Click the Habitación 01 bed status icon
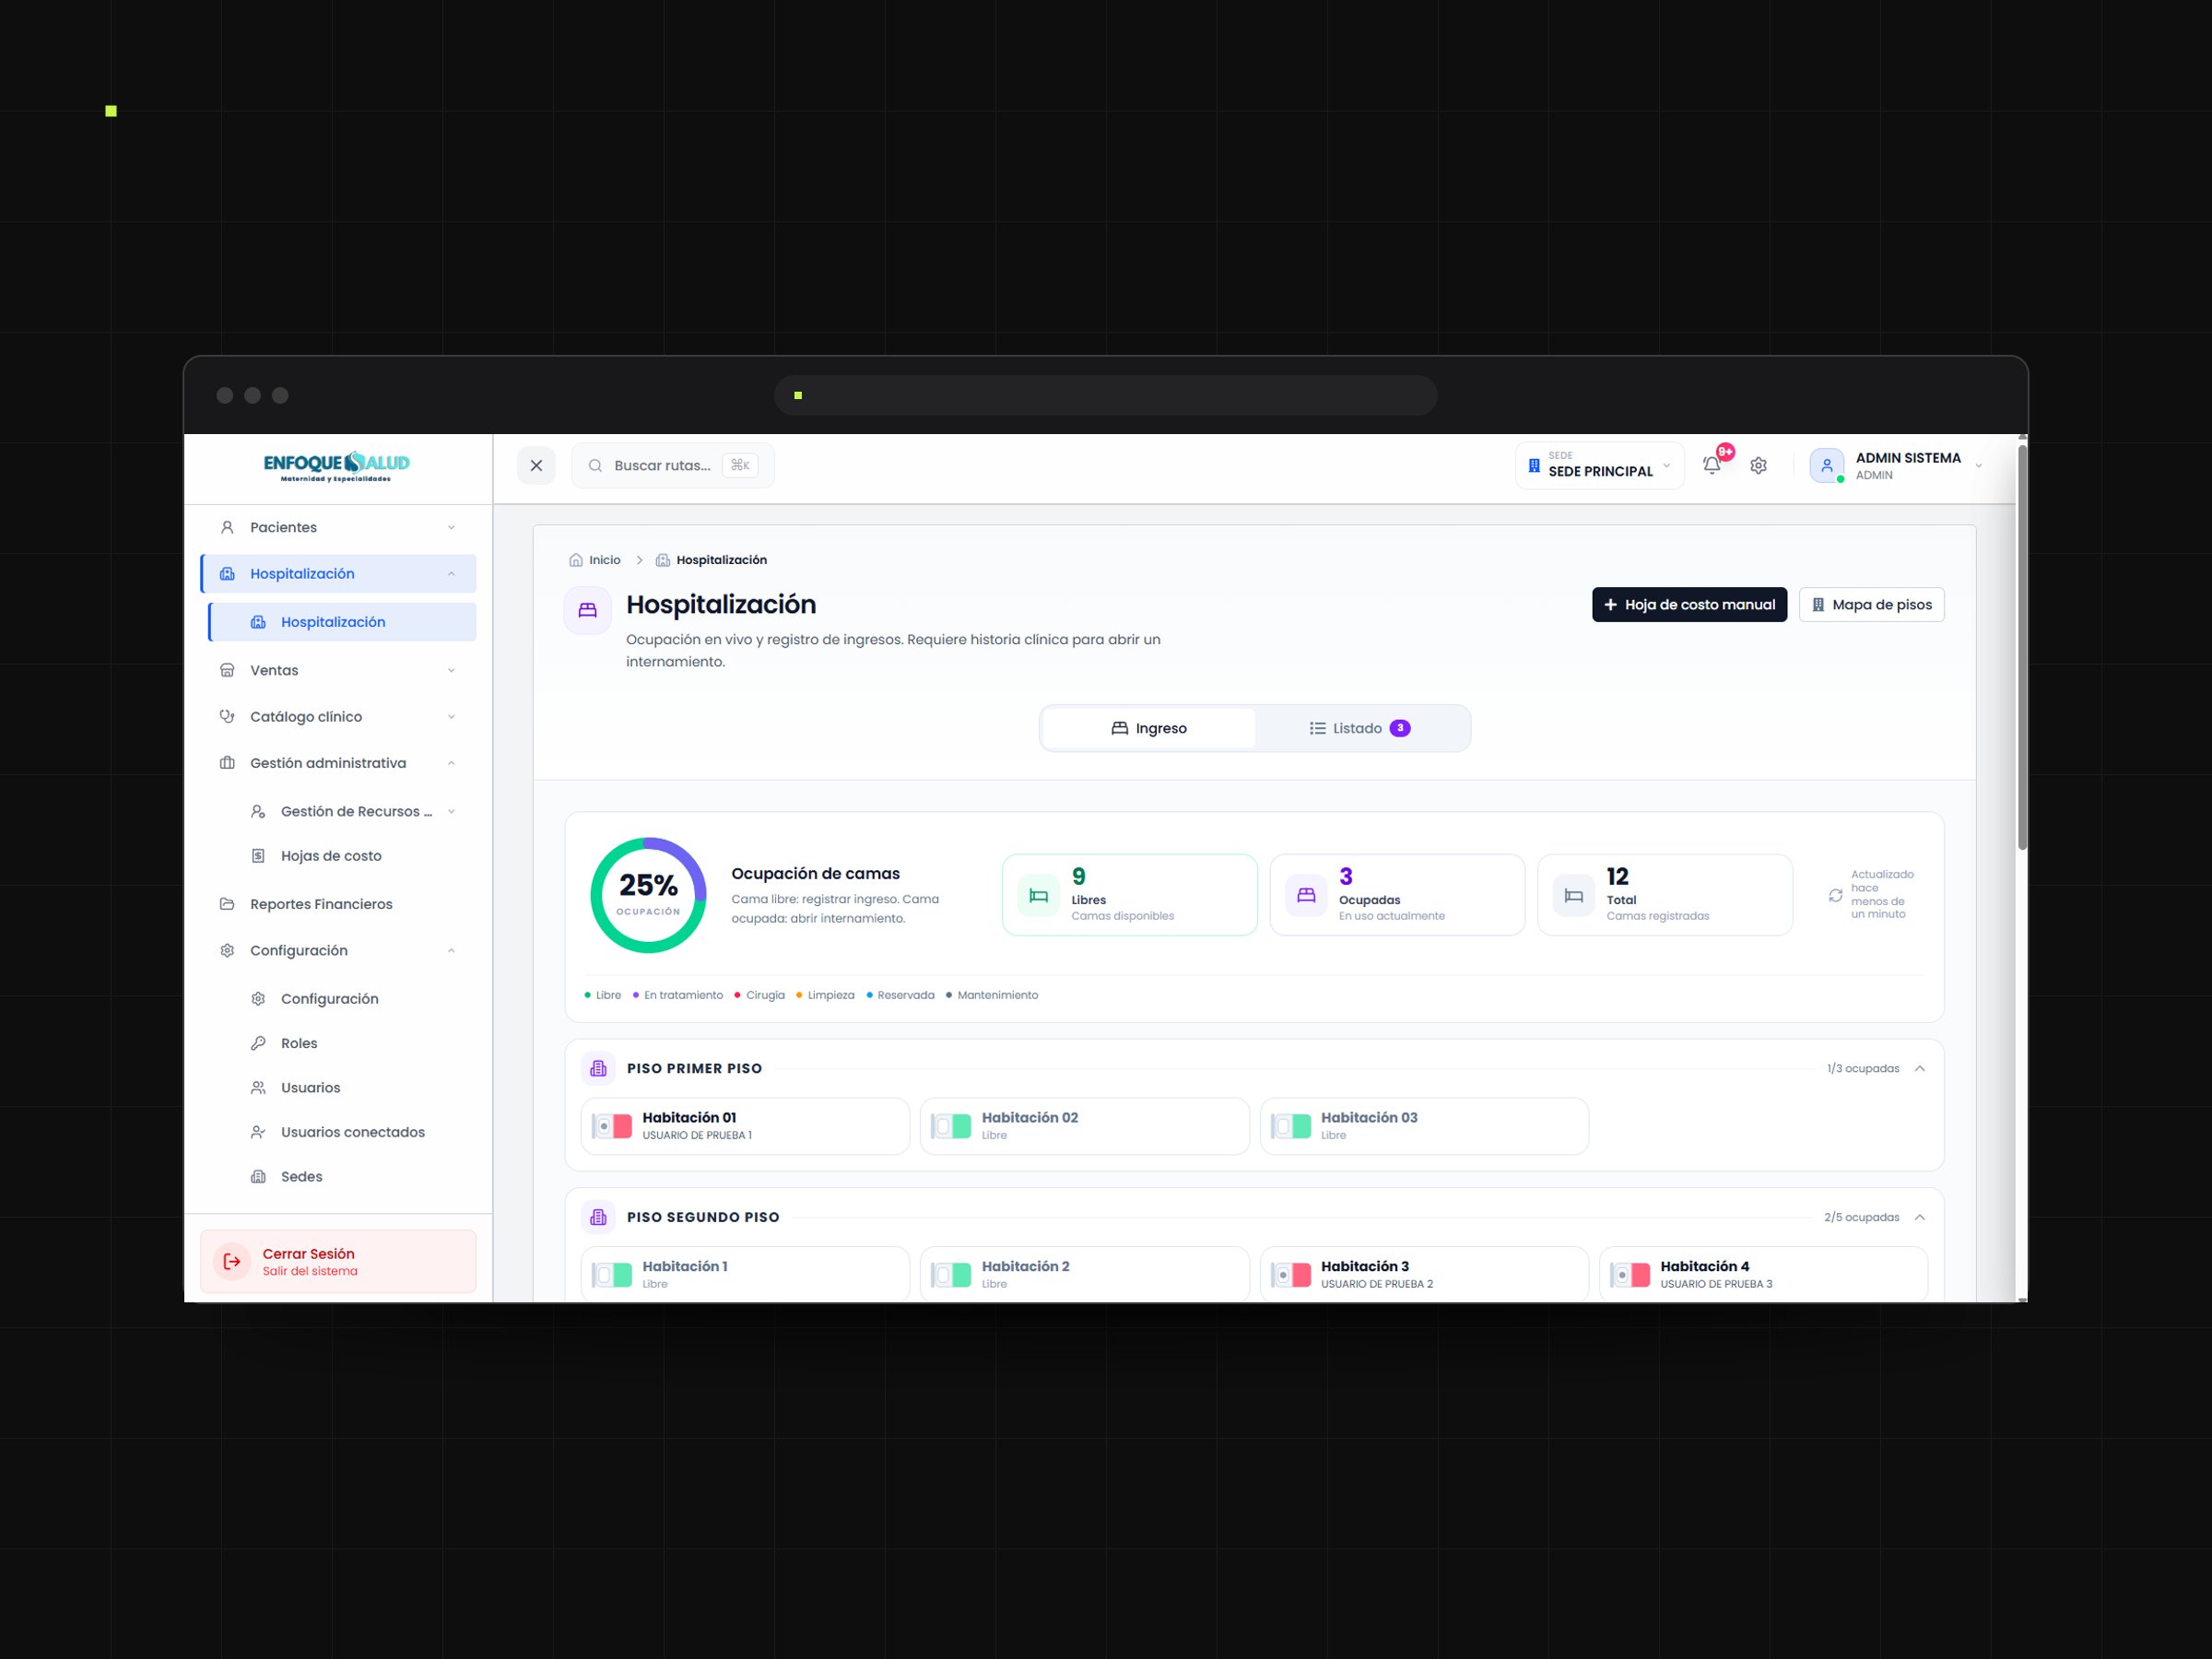 click(611, 1126)
